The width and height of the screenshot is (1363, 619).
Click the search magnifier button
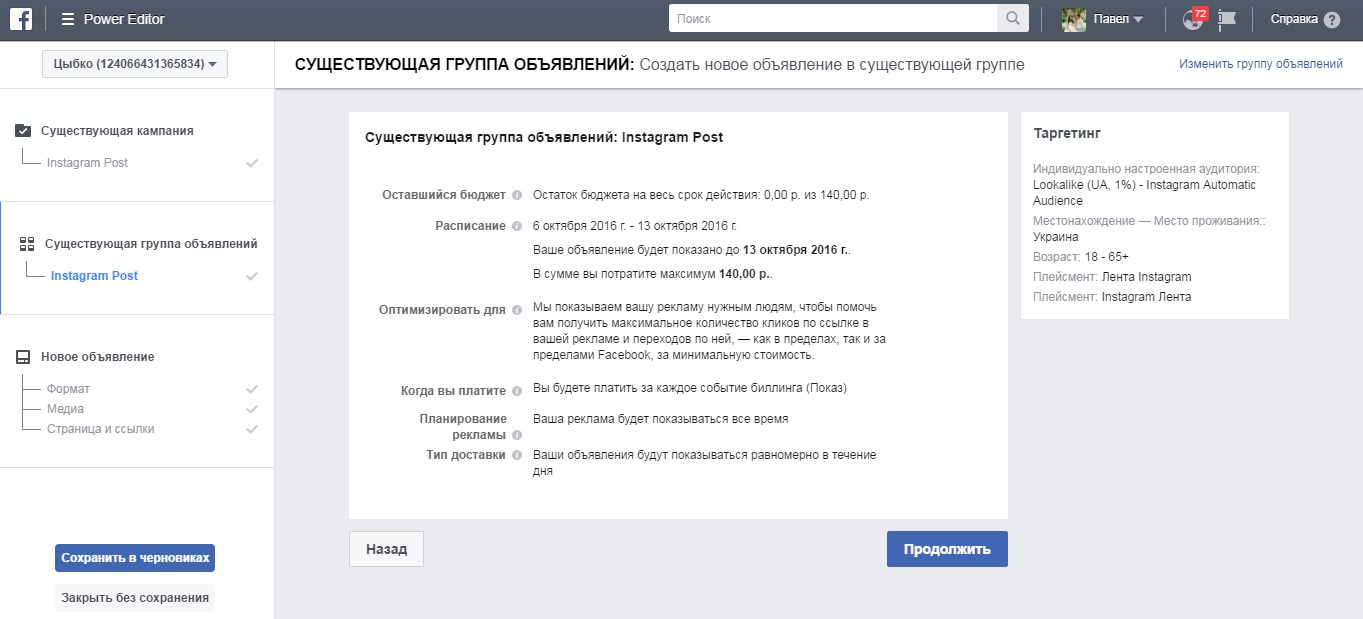click(1012, 19)
